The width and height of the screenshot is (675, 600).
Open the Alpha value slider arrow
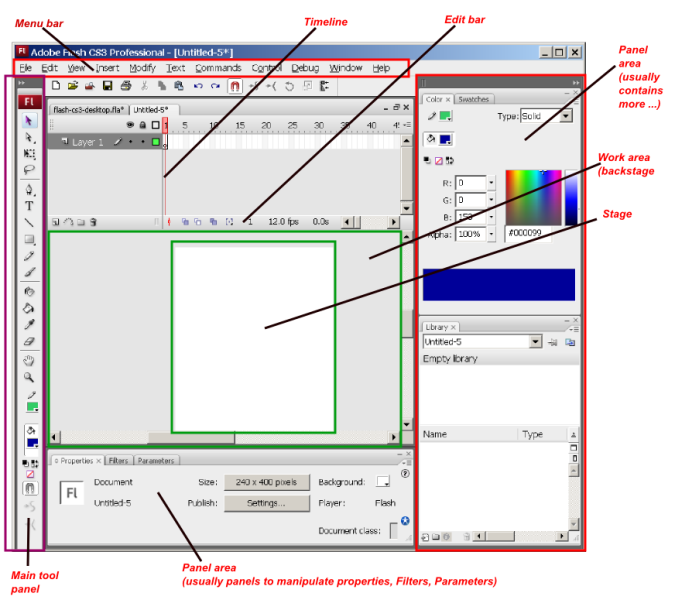(491, 234)
